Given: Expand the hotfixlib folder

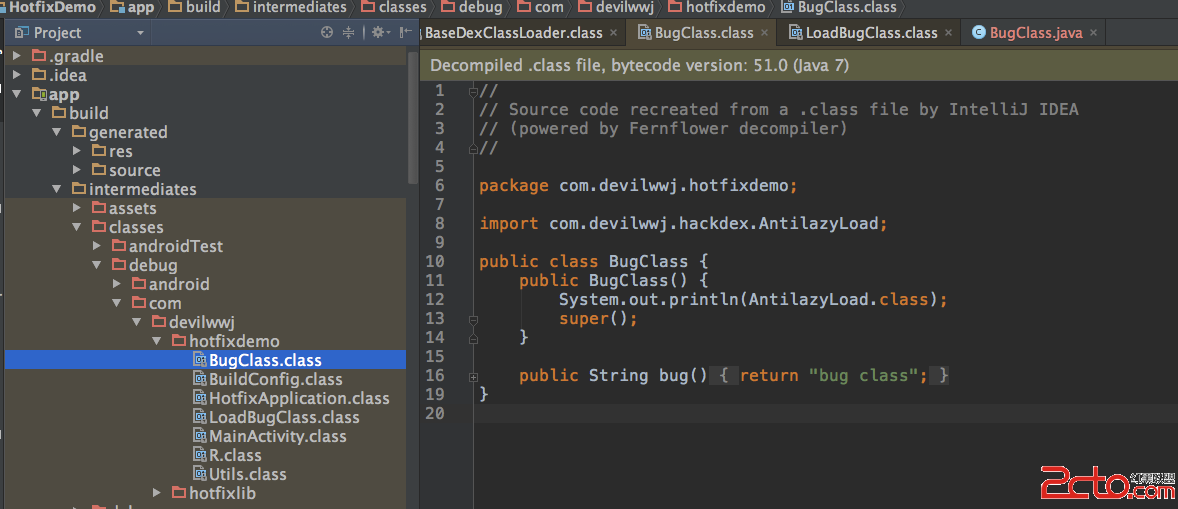Looking at the screenshot, I should pyautogui.click(x=156, y=493).
